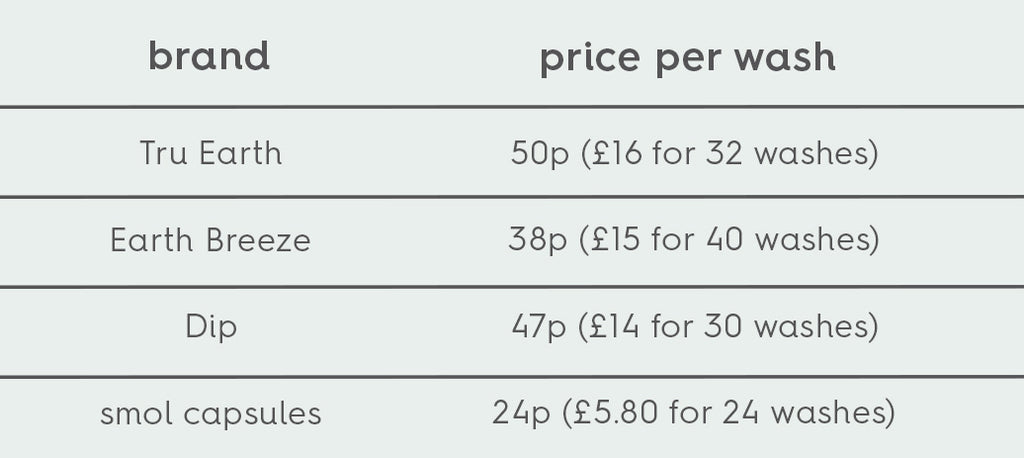
Task: Click the divider line under Tru Earth row
Action: click(x=512, y=197)
